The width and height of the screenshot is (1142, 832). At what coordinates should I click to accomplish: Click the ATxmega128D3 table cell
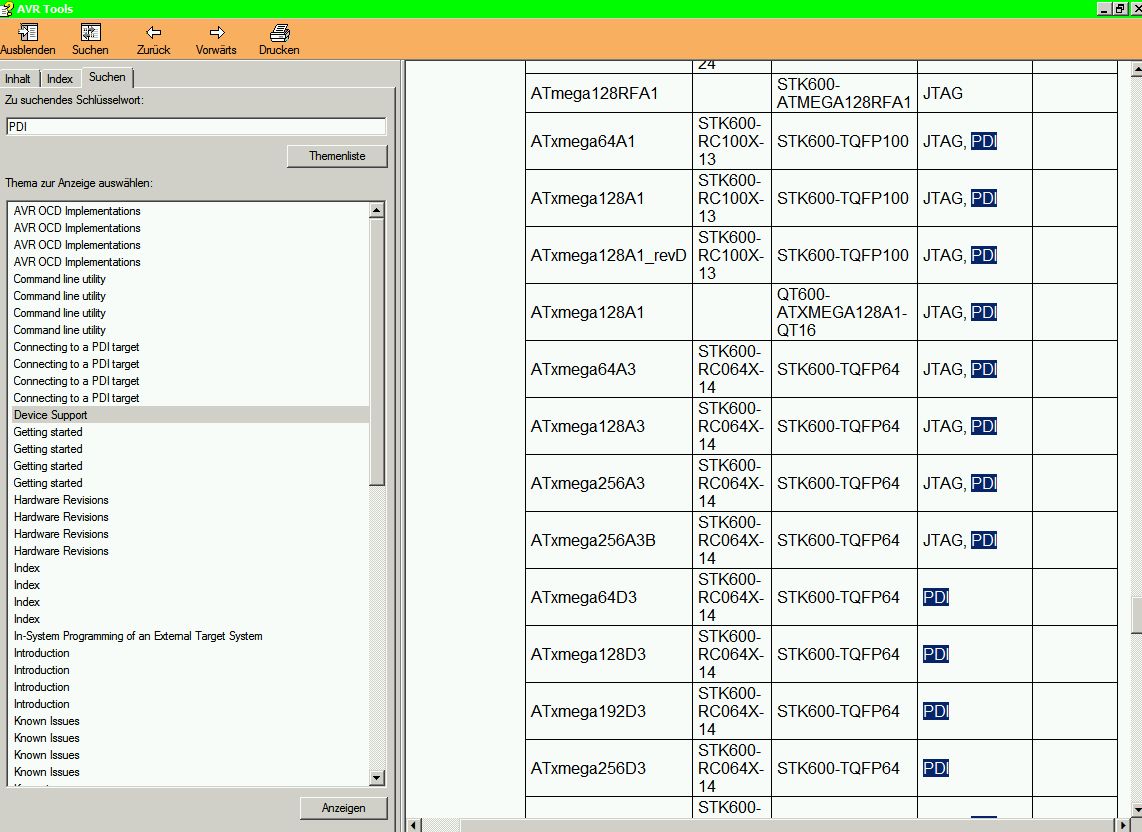coord(608,654)
